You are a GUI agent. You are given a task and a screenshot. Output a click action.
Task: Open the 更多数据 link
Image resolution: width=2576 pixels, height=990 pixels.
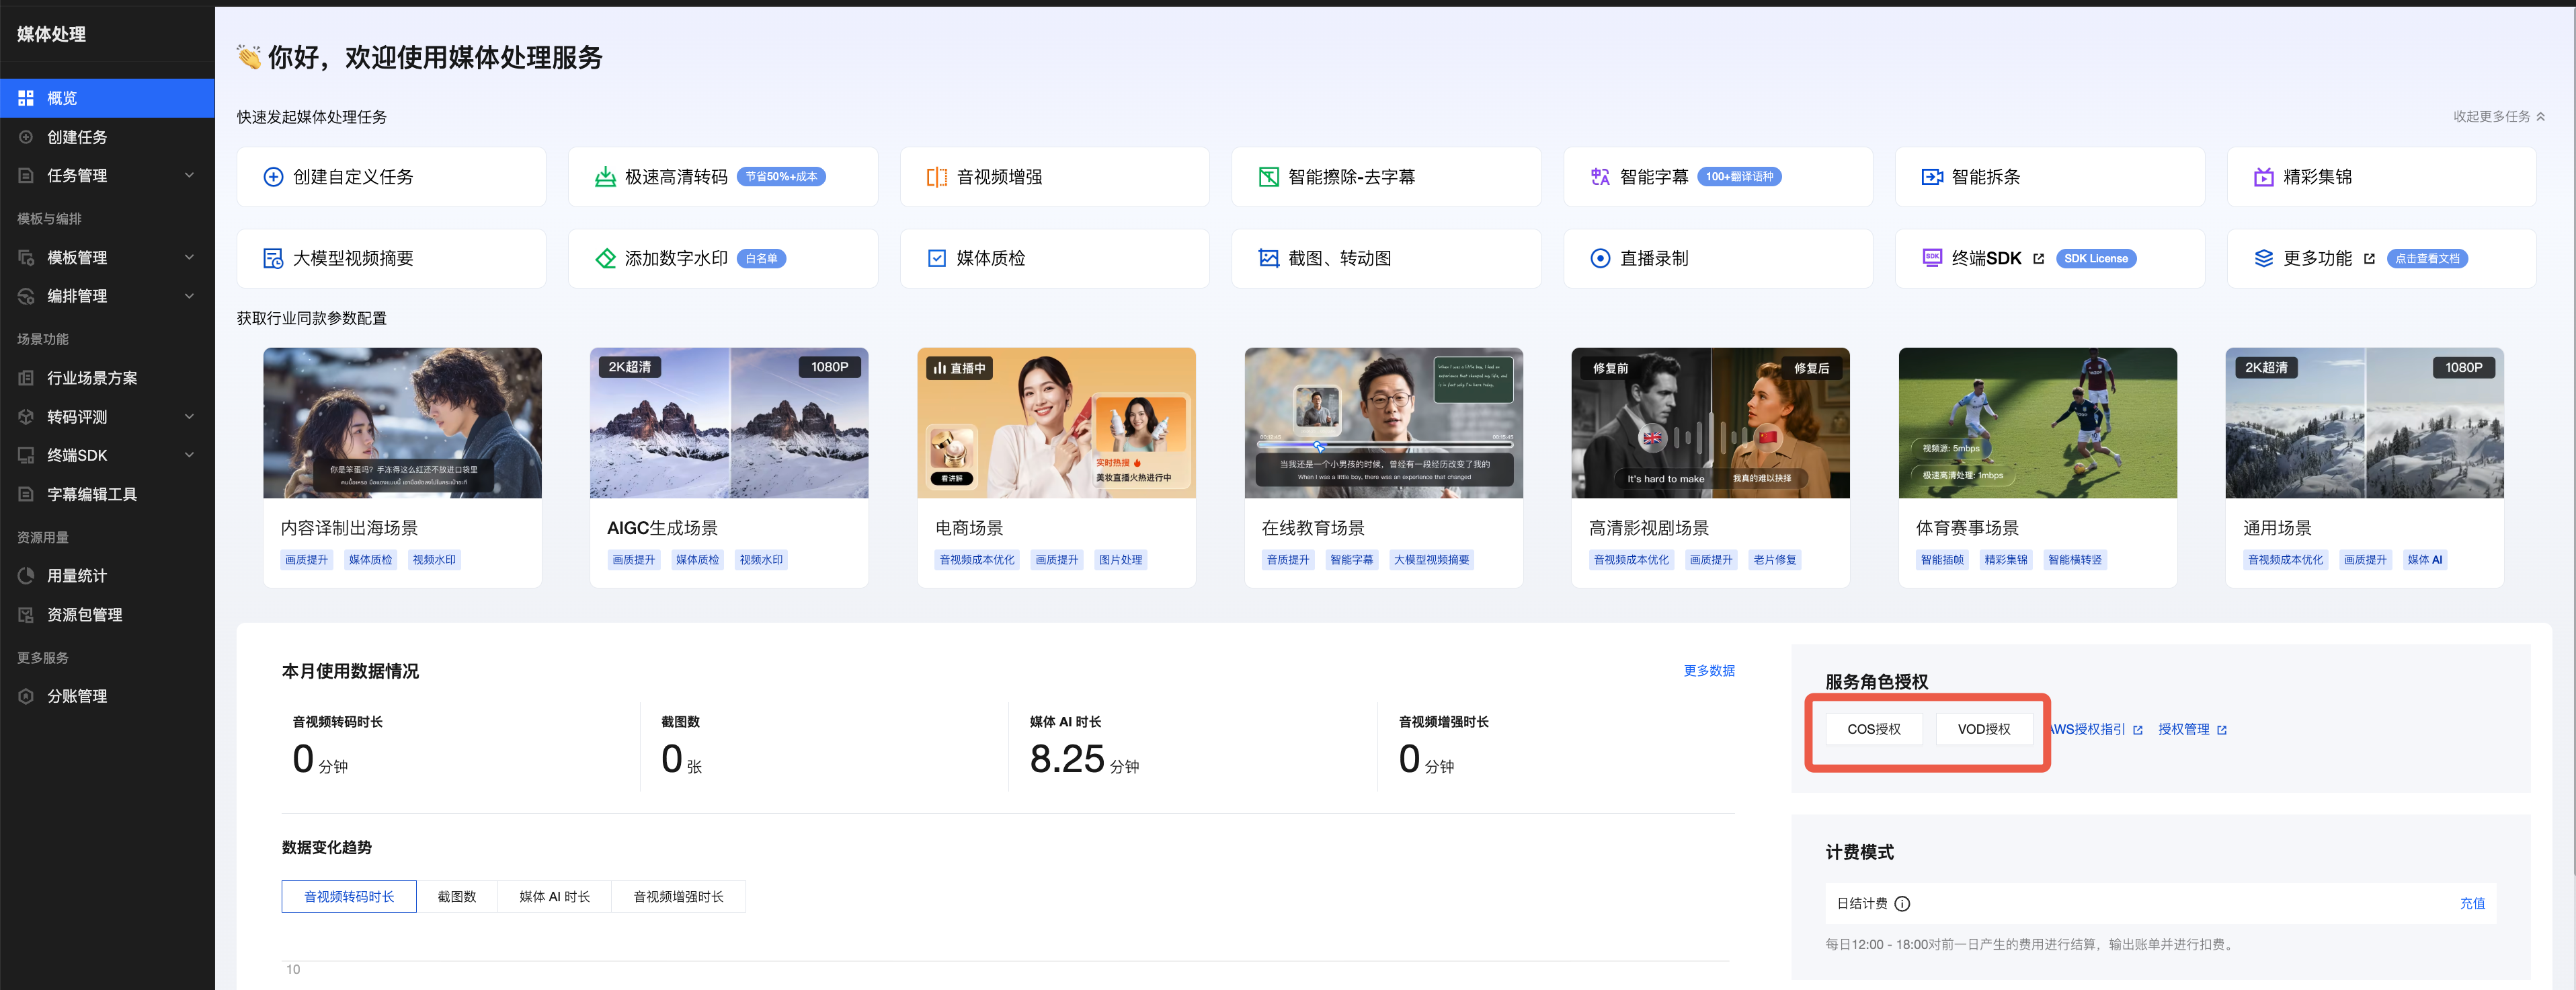pos(1708,671)
